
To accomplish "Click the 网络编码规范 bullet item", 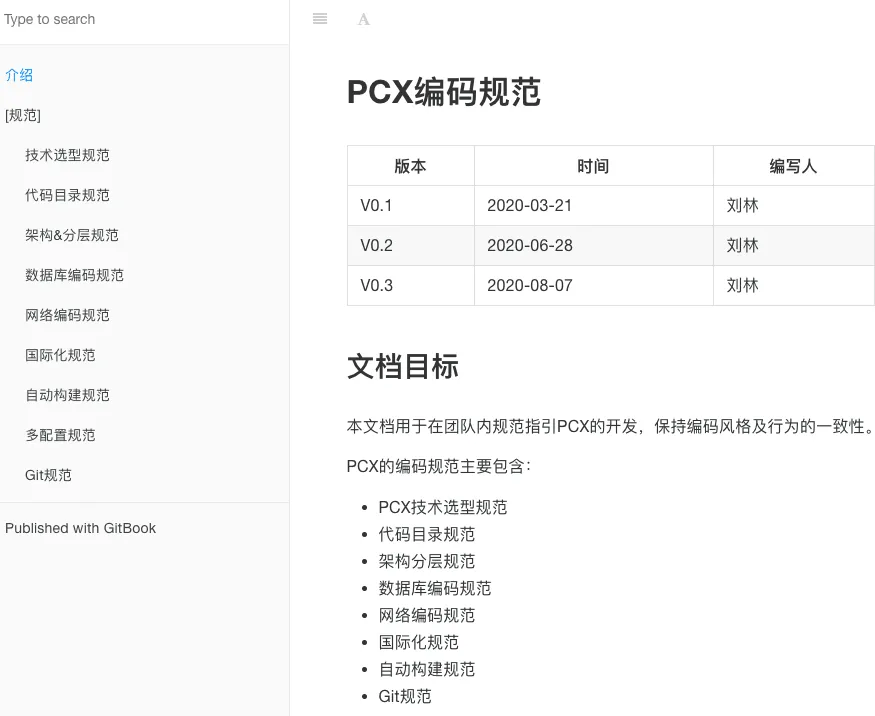I will 427,615.
